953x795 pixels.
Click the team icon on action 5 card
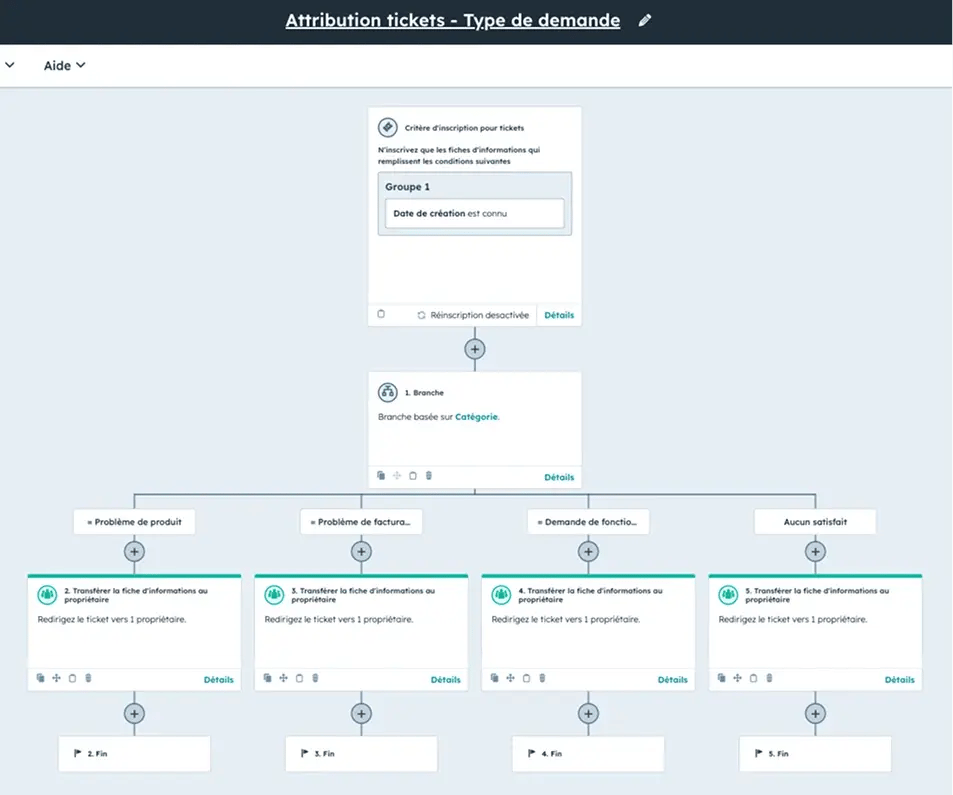click(728, 594)
